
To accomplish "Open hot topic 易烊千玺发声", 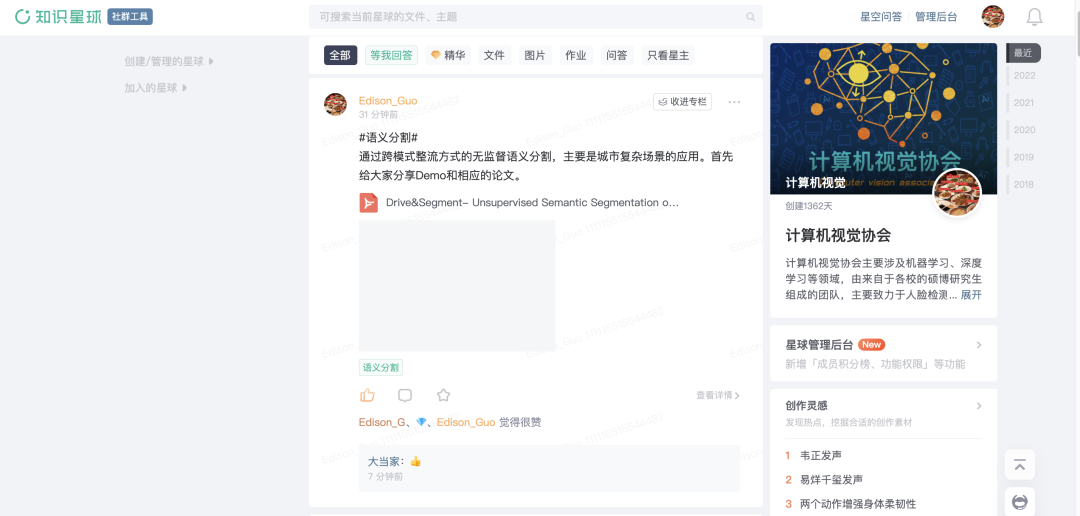I will click(831, 479).
